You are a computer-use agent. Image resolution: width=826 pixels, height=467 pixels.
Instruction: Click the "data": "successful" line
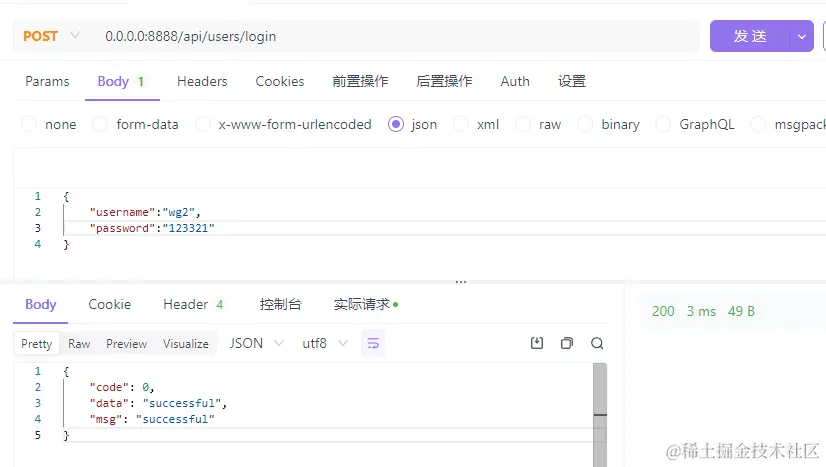[158, 403]
